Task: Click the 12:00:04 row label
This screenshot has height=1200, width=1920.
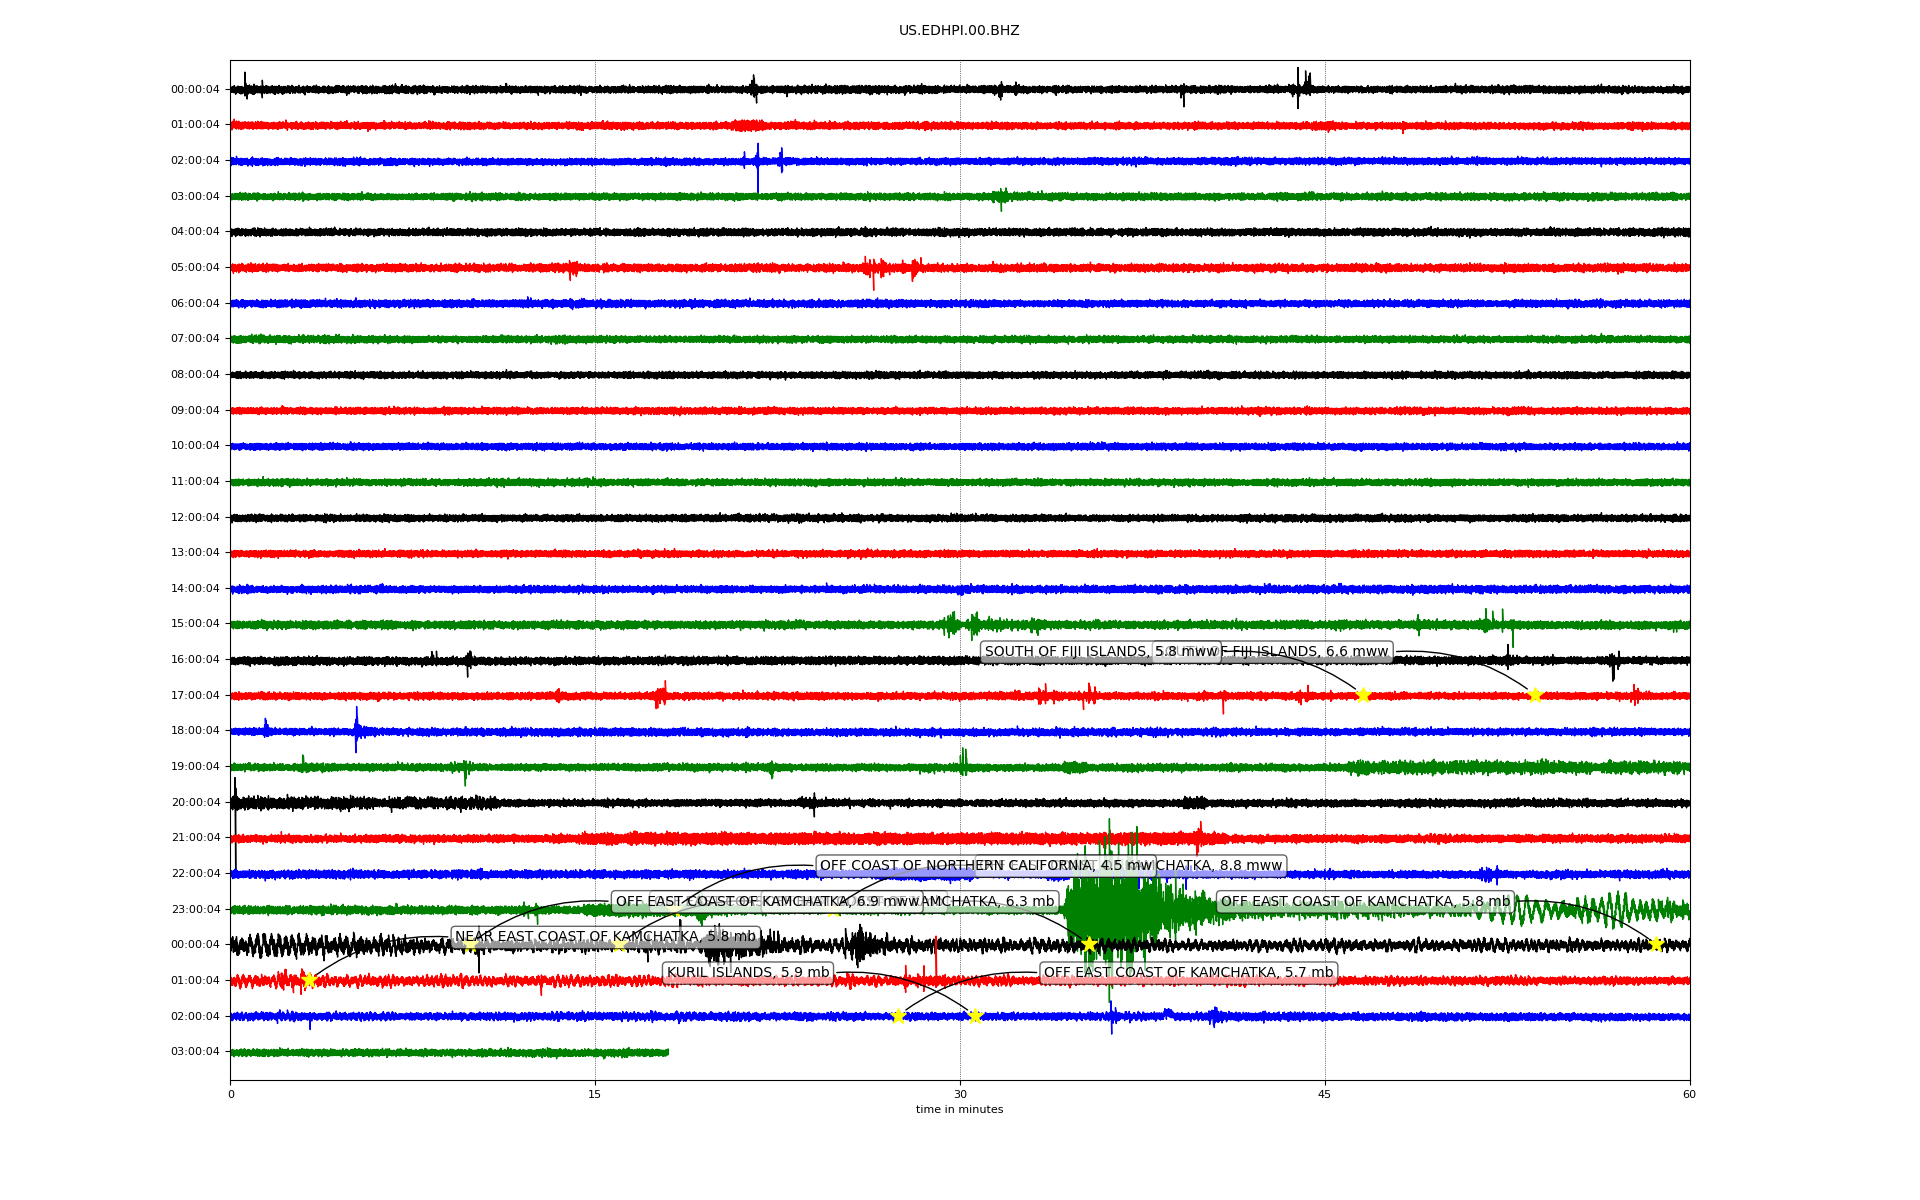Action: [x=195, y=517]
